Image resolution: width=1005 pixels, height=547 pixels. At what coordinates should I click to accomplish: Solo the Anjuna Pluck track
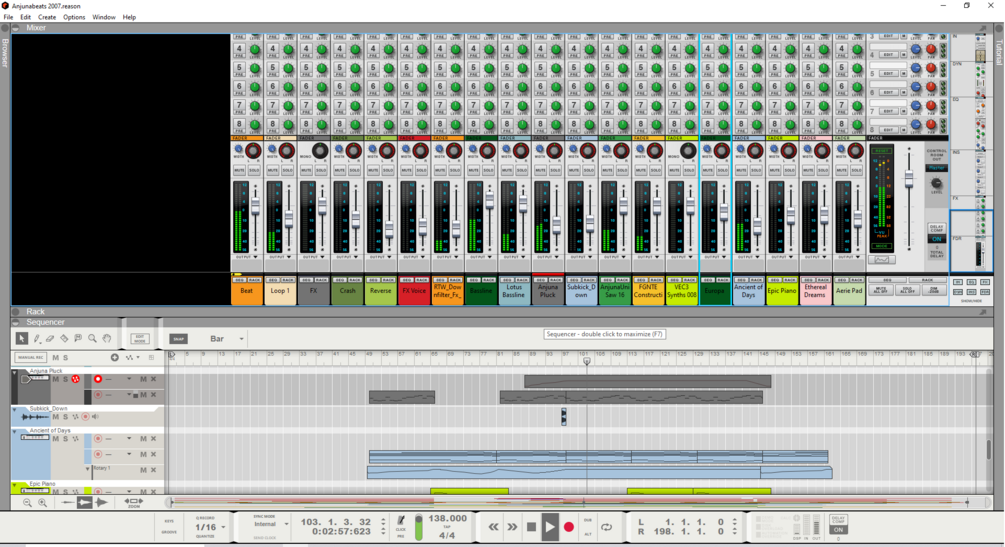click(65, 379)
